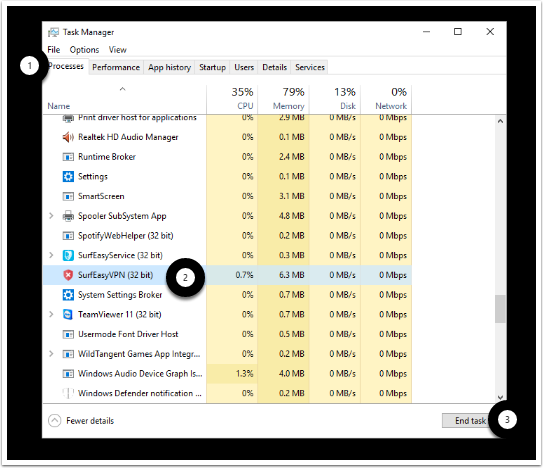This screenshot has width=543, height=468.
Task: Click the Fewer details link
Action: (90, 421)
